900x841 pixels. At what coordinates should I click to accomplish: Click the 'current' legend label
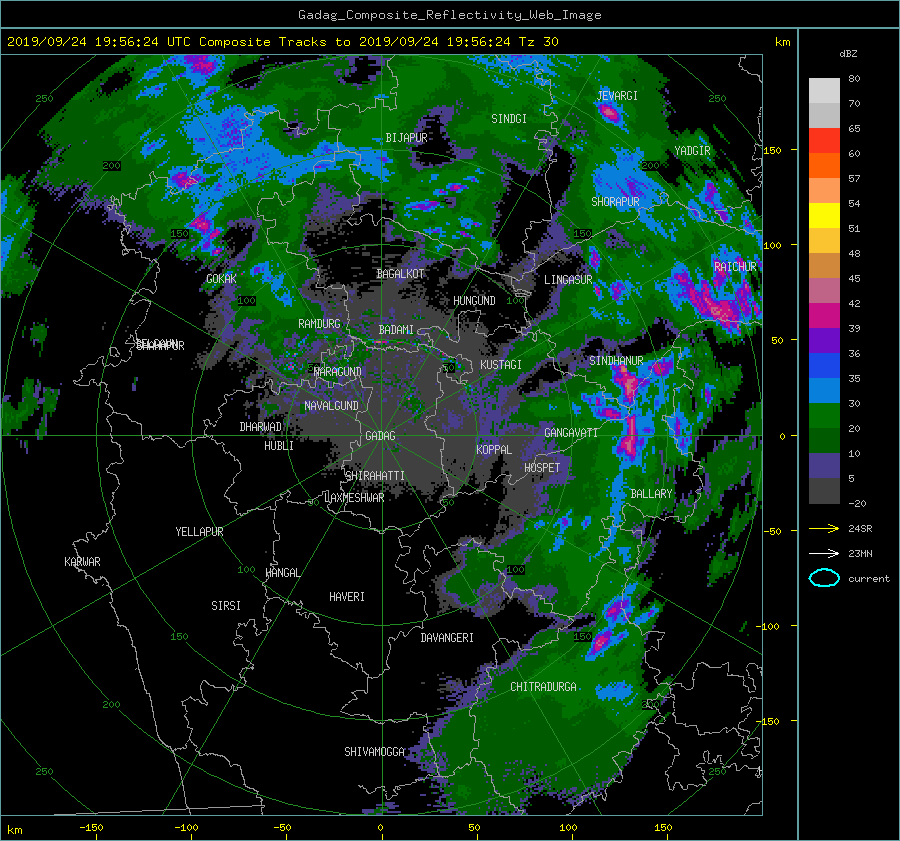[x=869, y=579]
